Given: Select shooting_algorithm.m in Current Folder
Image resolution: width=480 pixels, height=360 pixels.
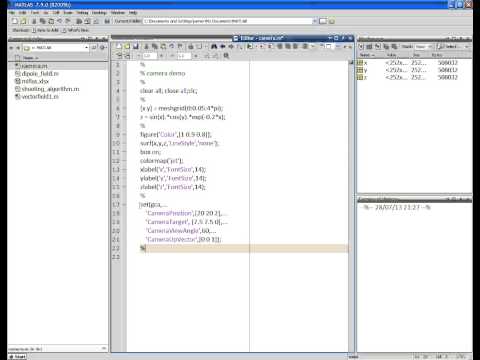Looking at the screenshot, I should 47,89.
